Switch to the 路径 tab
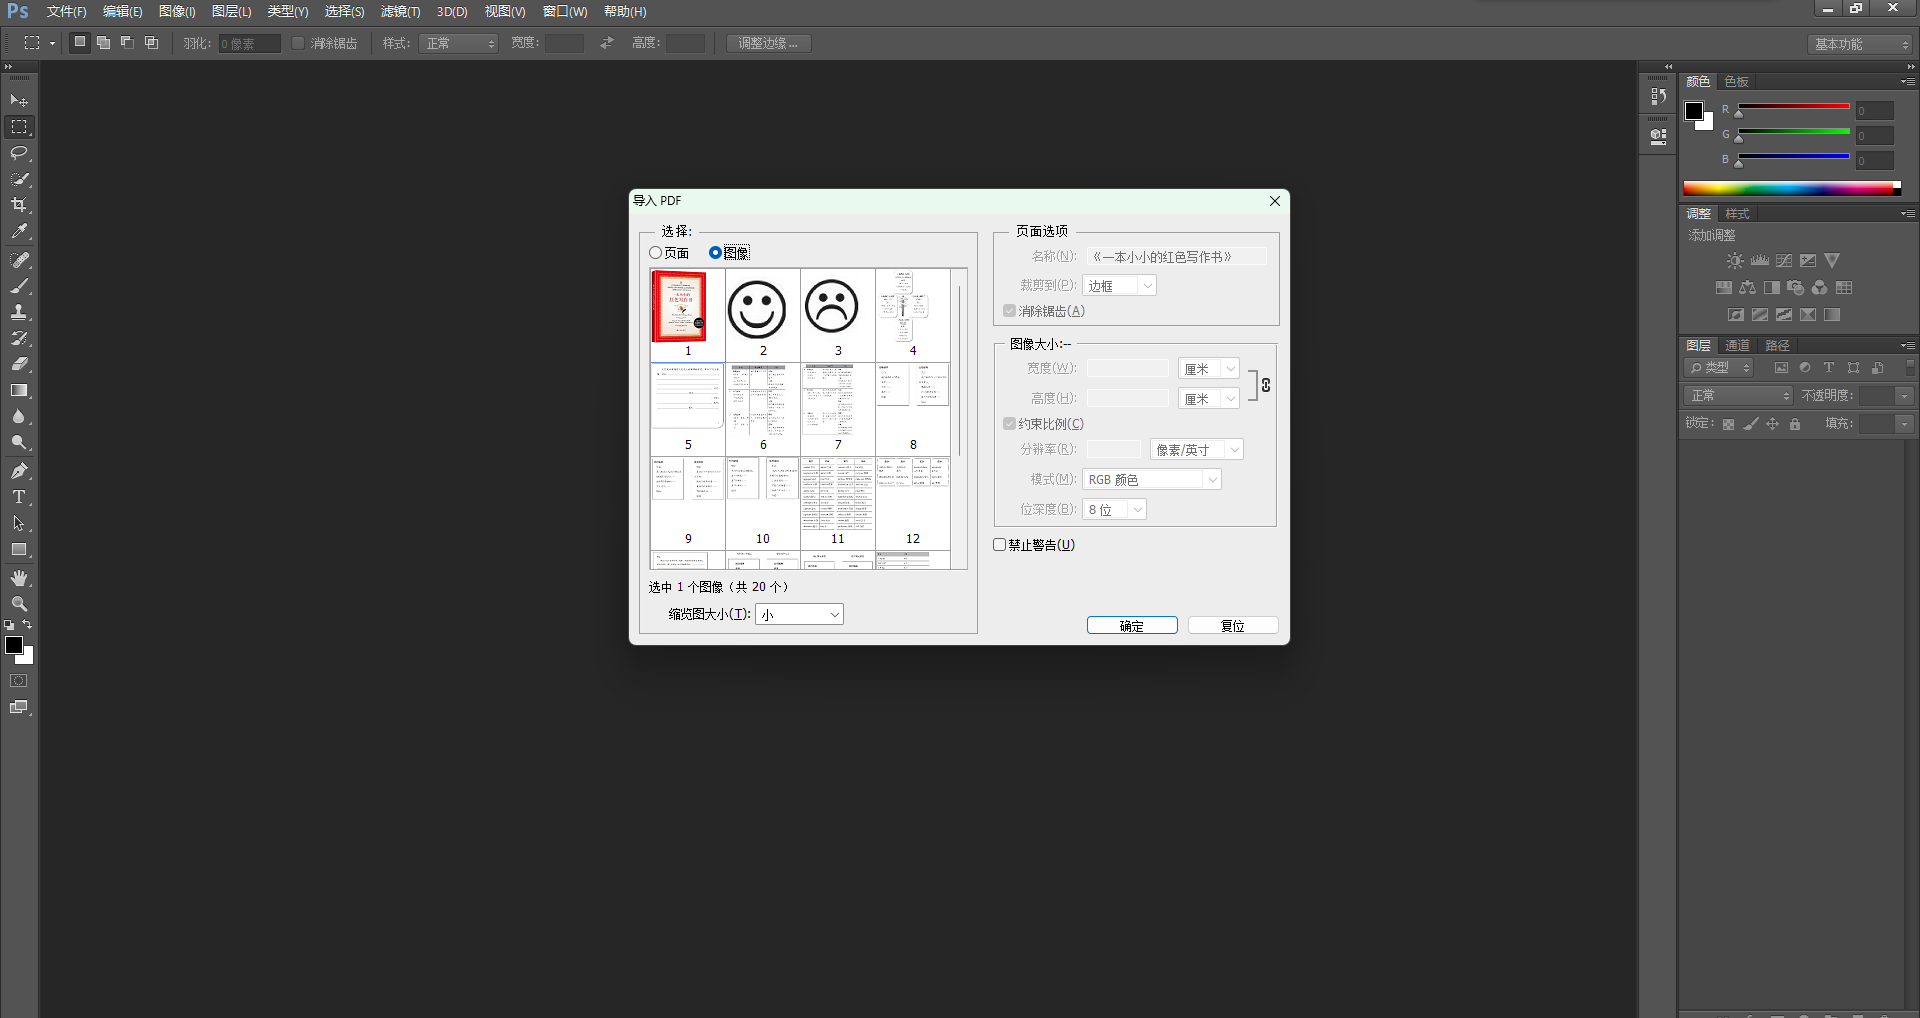The image size is (1920, 1018). point(1778,345)
